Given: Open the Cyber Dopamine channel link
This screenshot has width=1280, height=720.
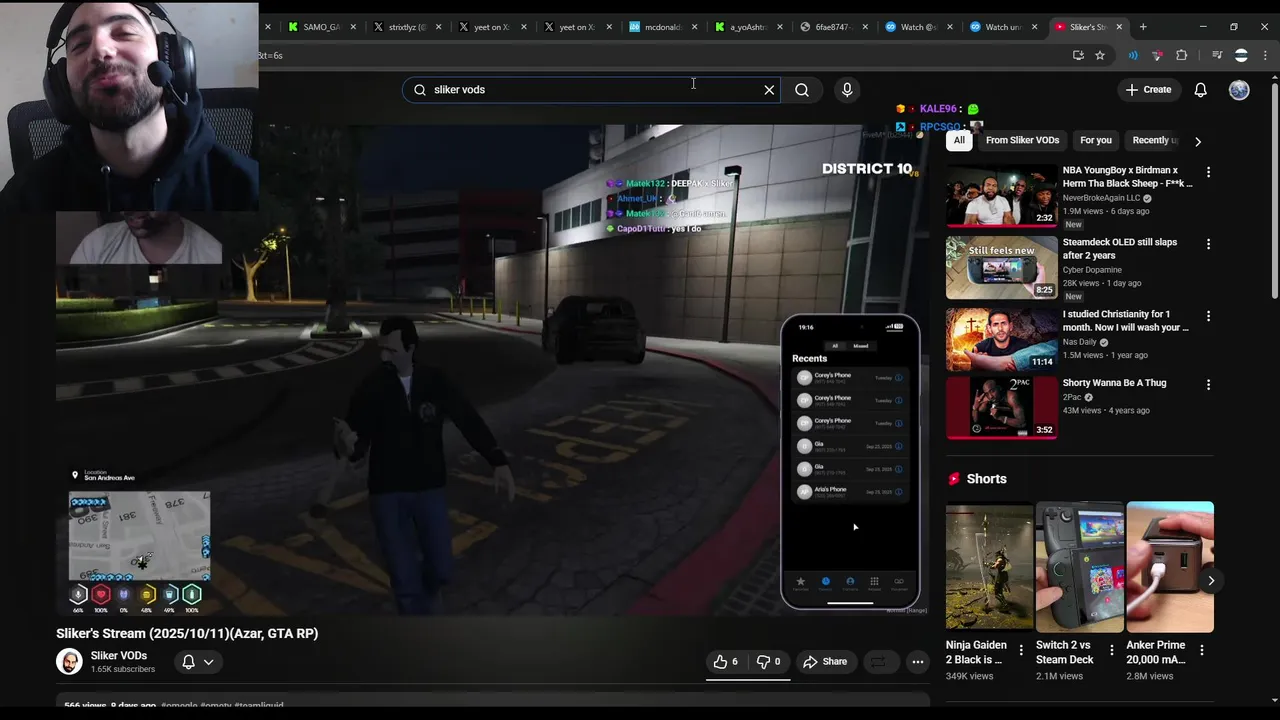Looking at the screenshot, I should pyautogui.click(x=1092, y=270).
